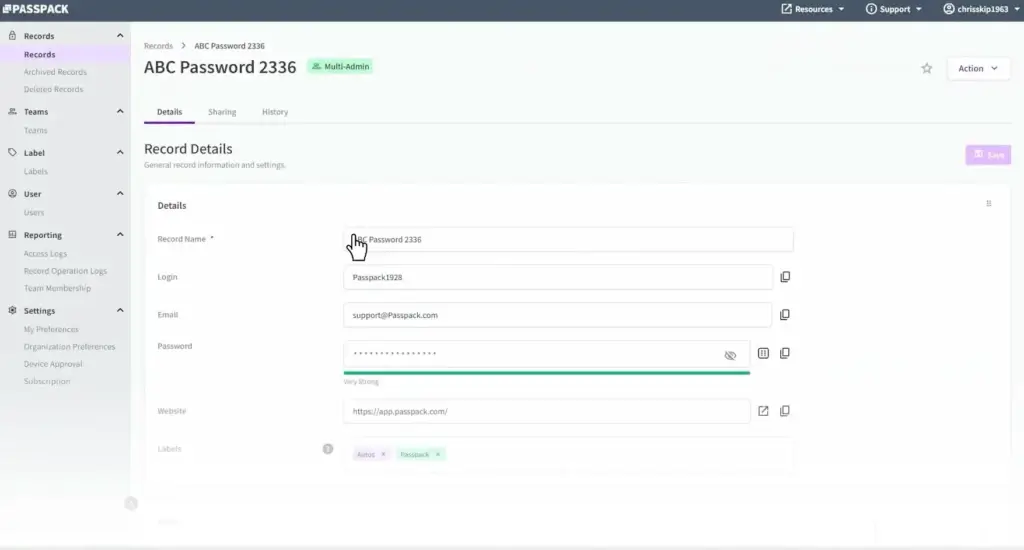The height and width of the screenshot is (550, 1024).
Task: Collapse the Reporting sidebar section
Action: click(x=120, y=235)
